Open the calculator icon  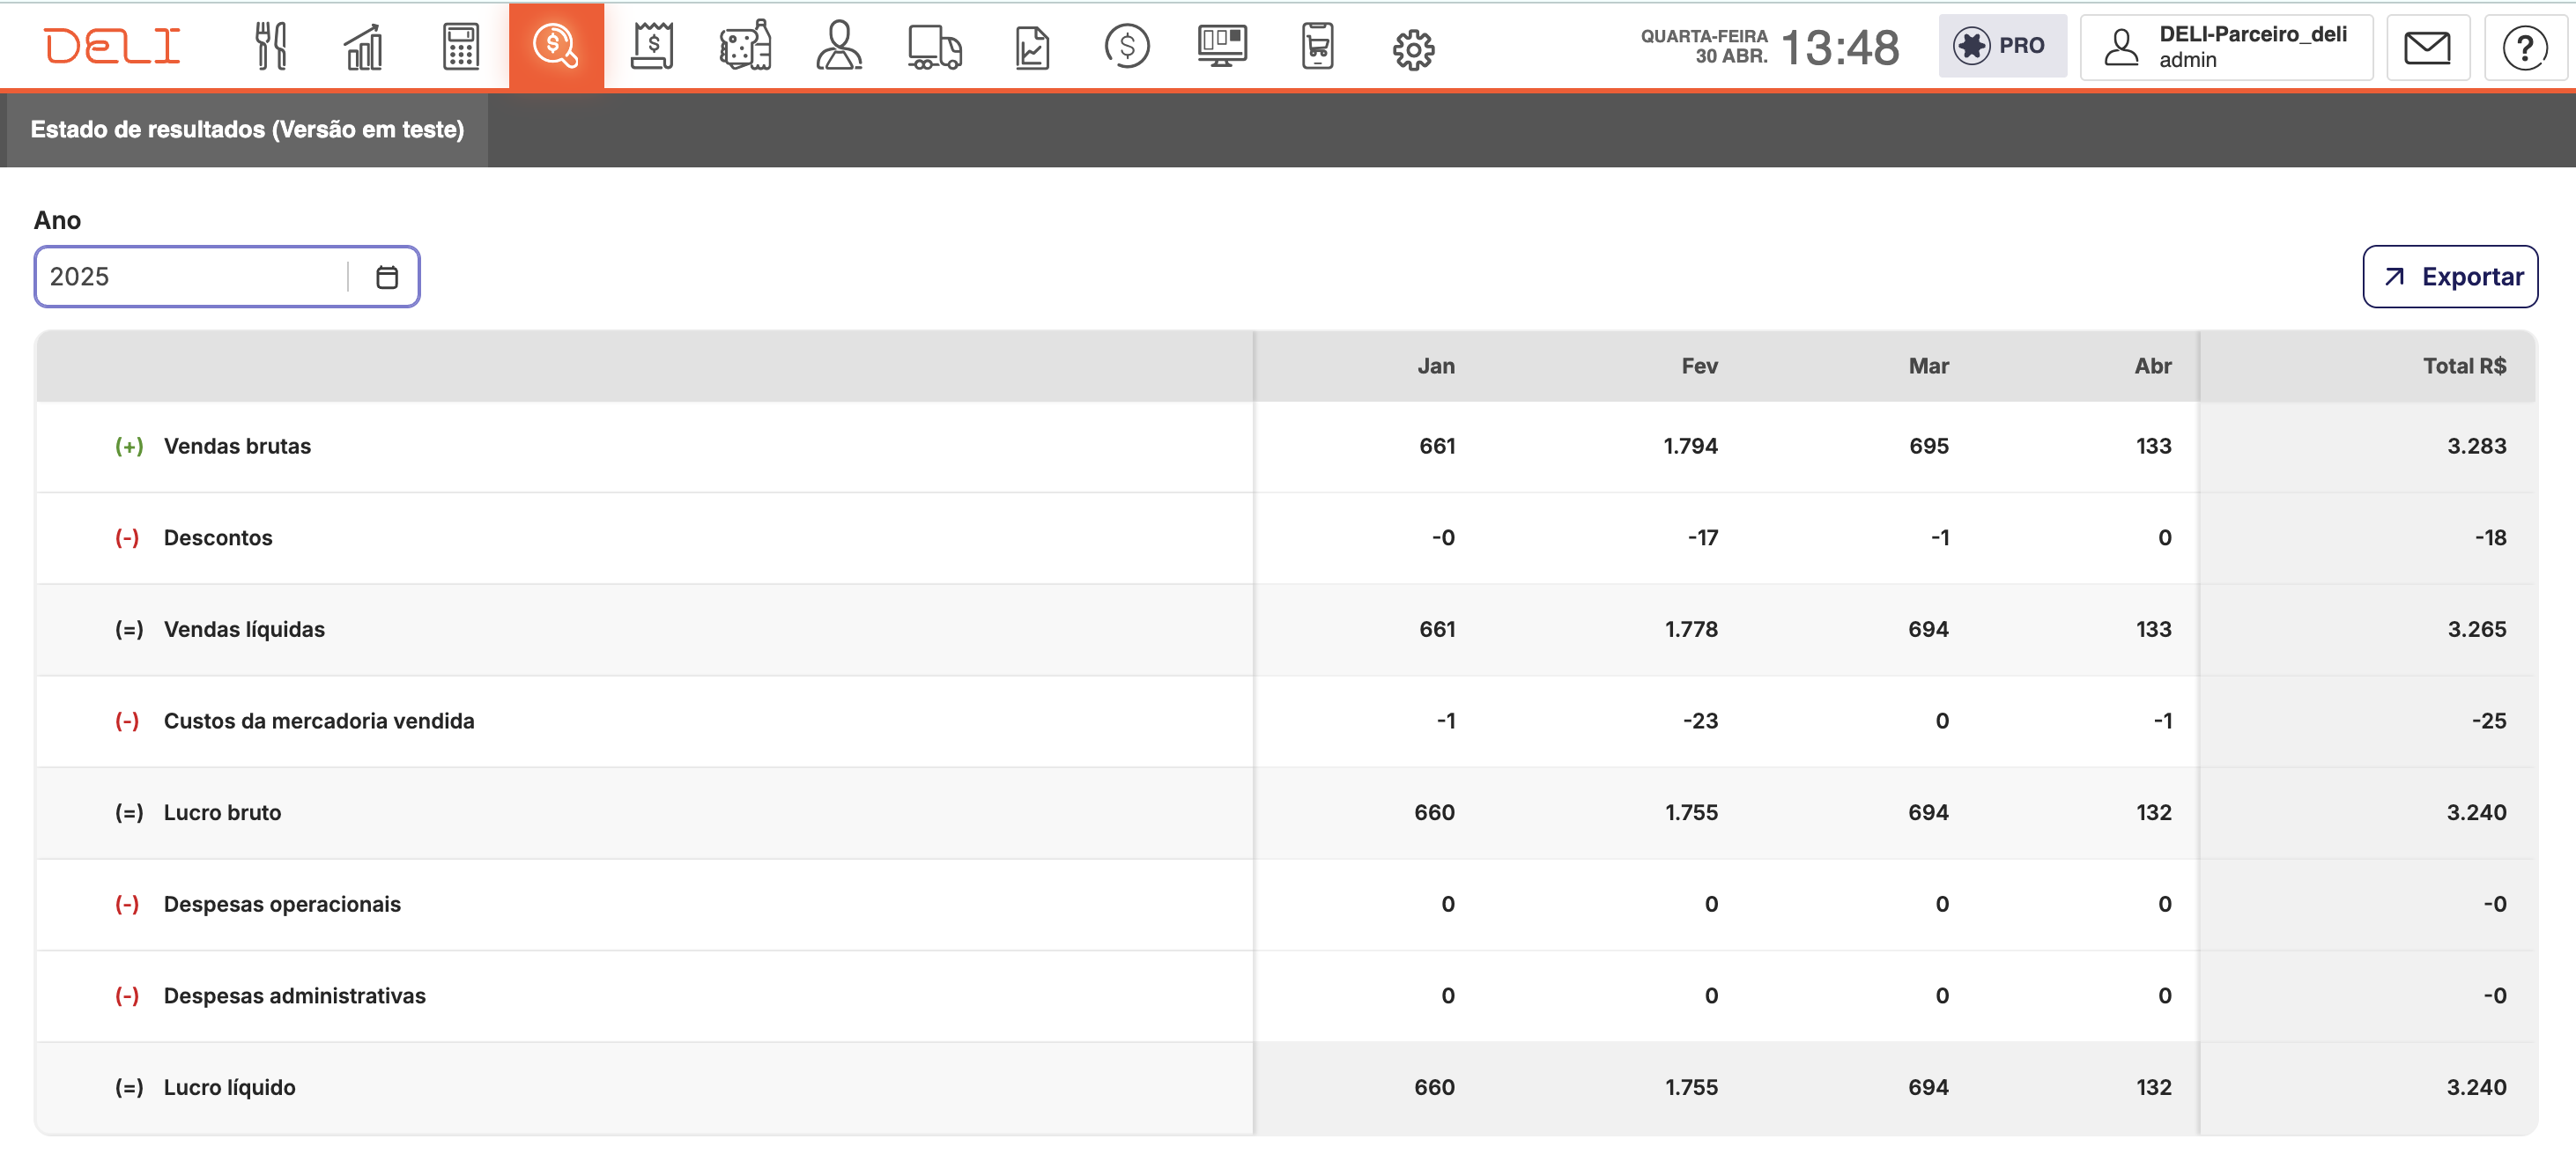(x=461, y=46)
